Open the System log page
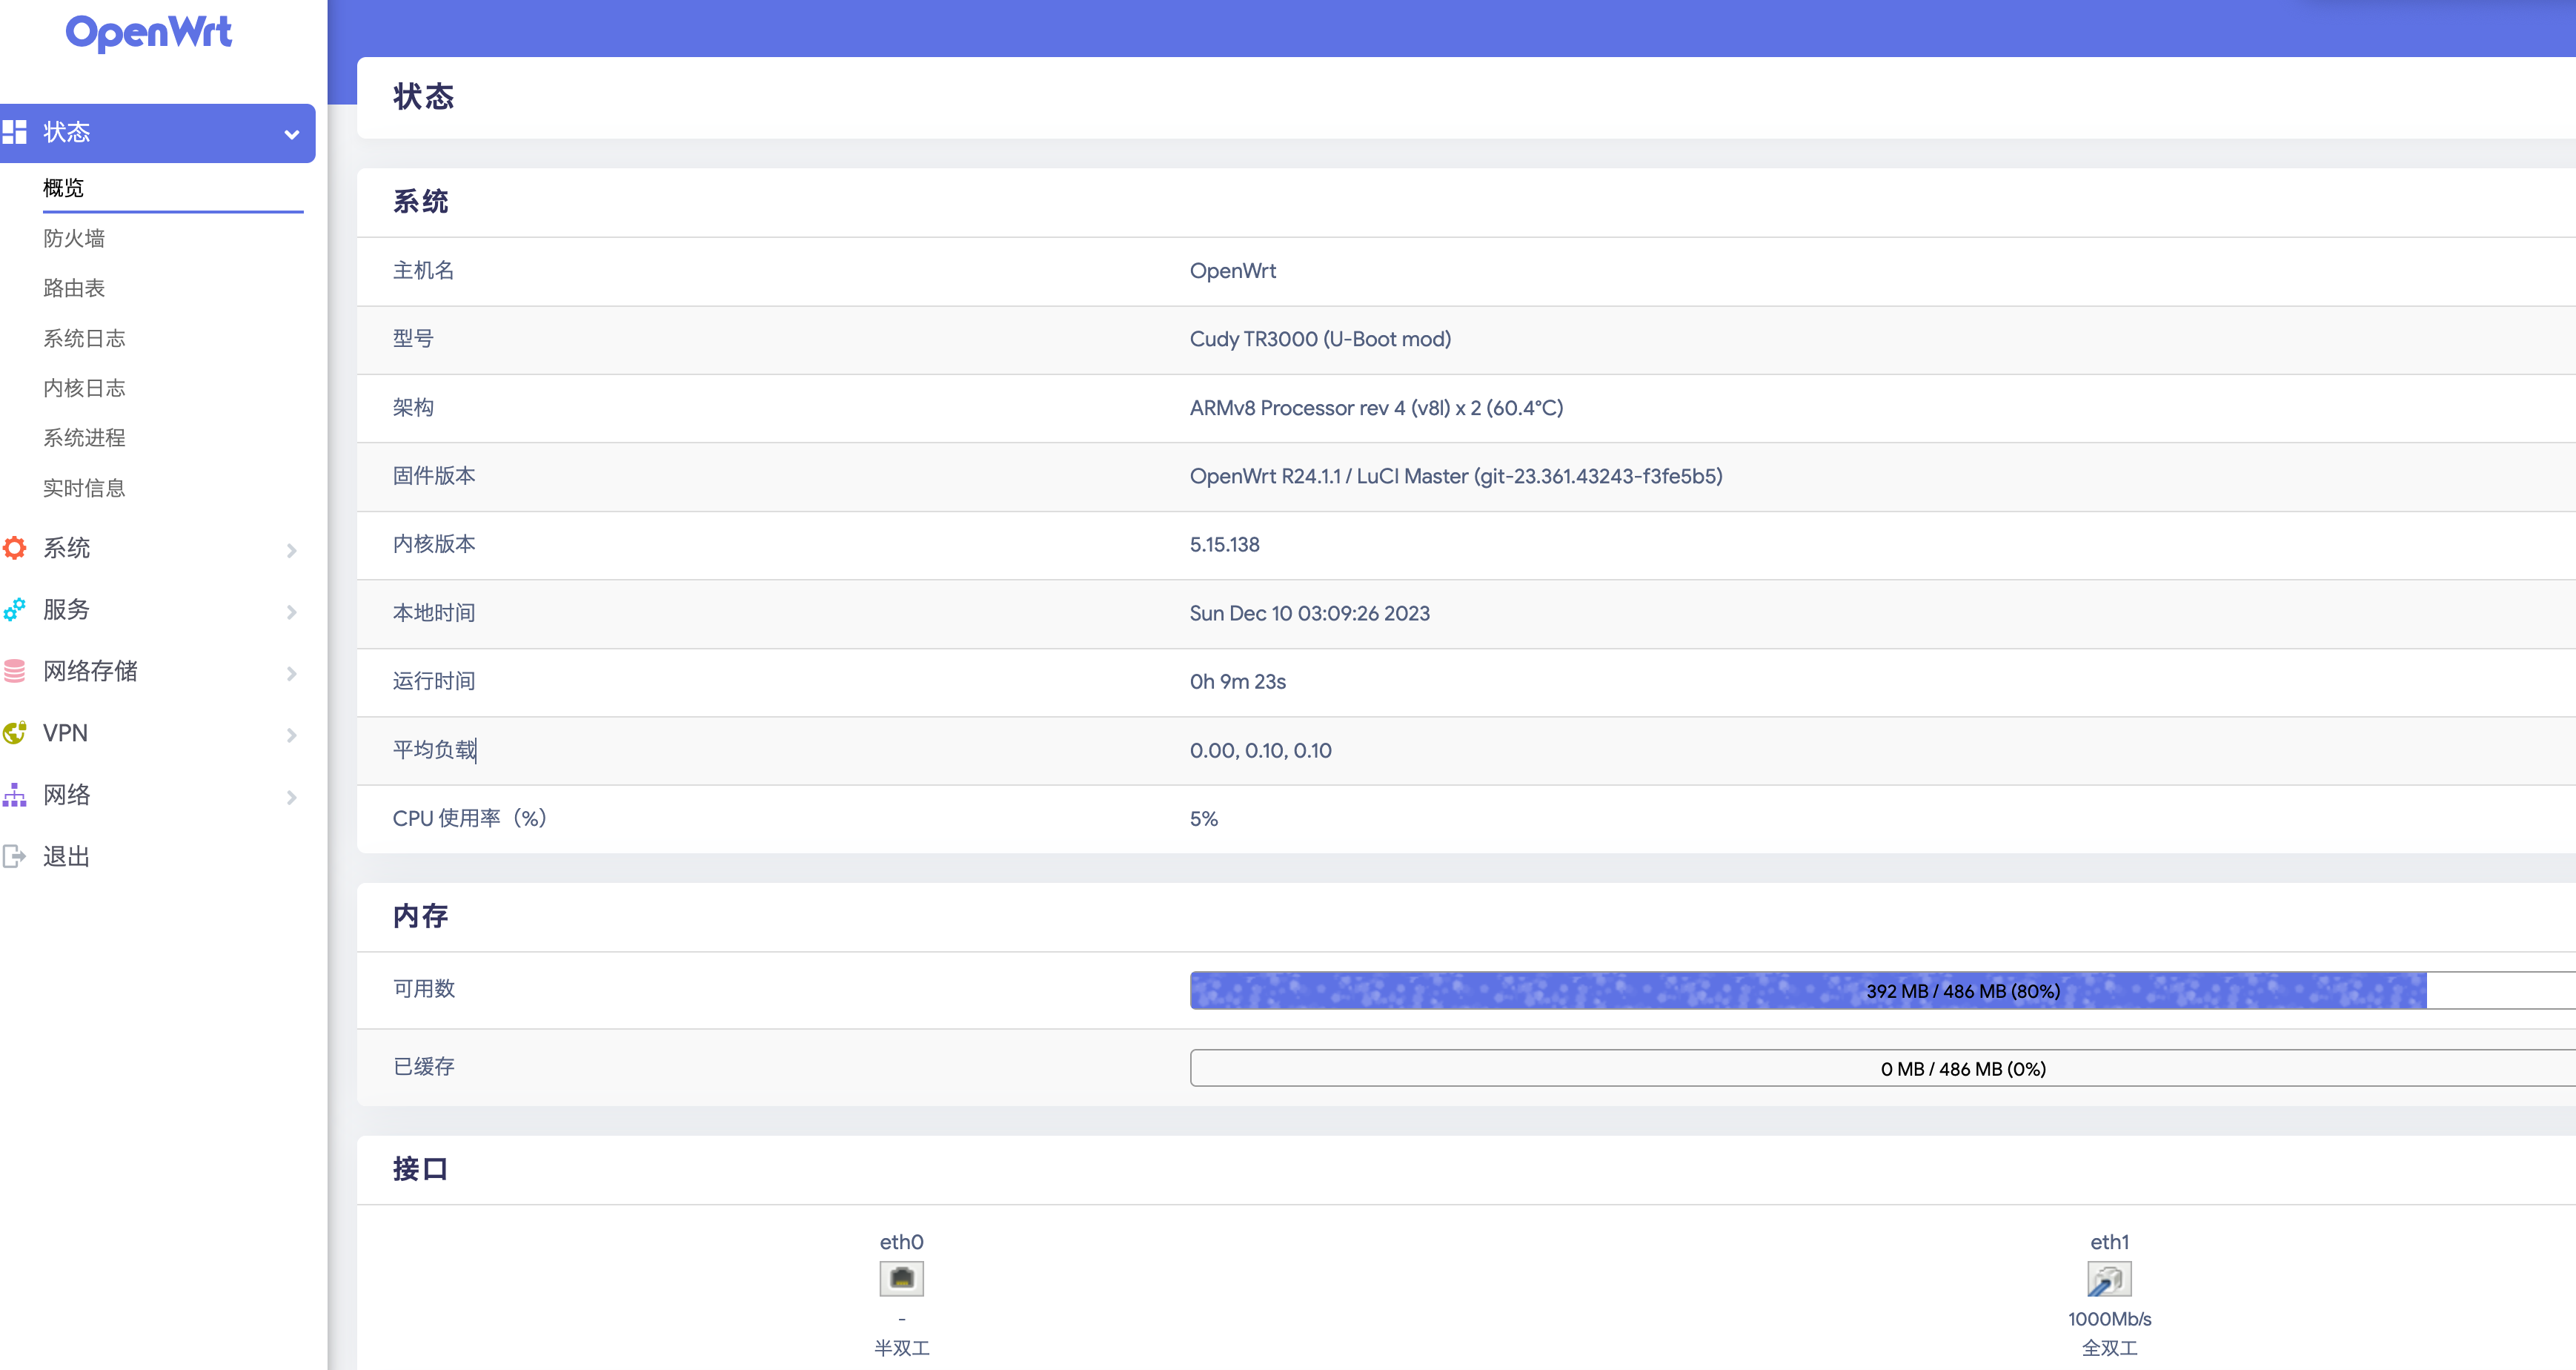 click(84, 338)
